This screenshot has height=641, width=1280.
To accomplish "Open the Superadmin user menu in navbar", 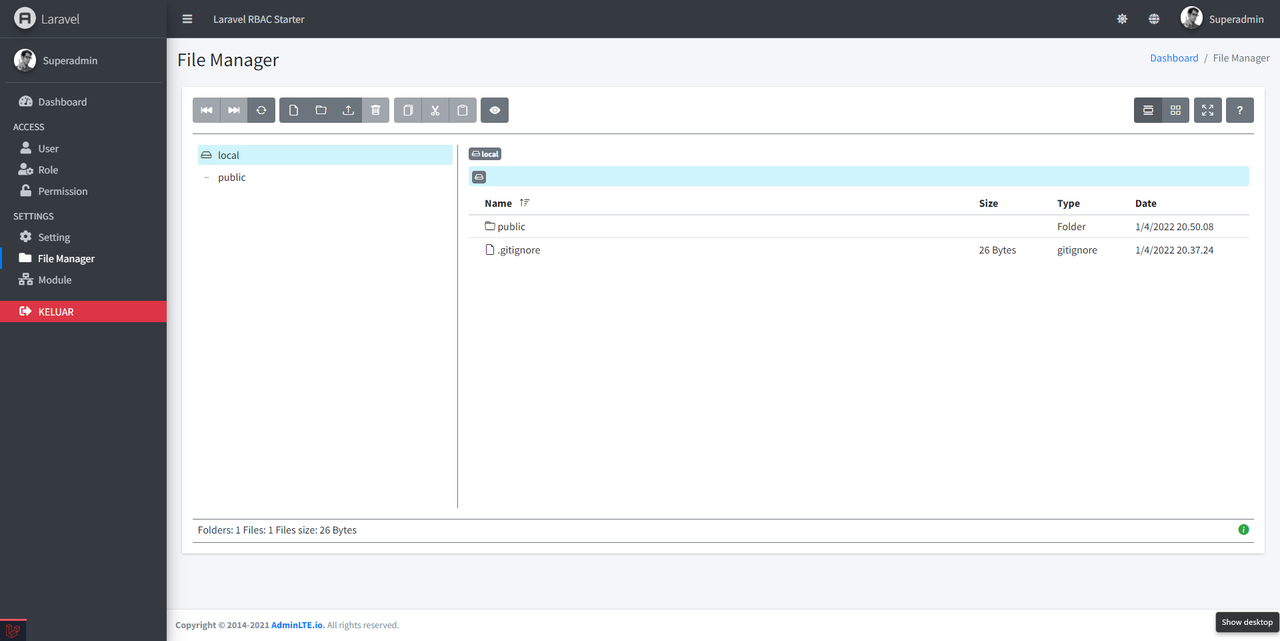I will [1221, 19].
